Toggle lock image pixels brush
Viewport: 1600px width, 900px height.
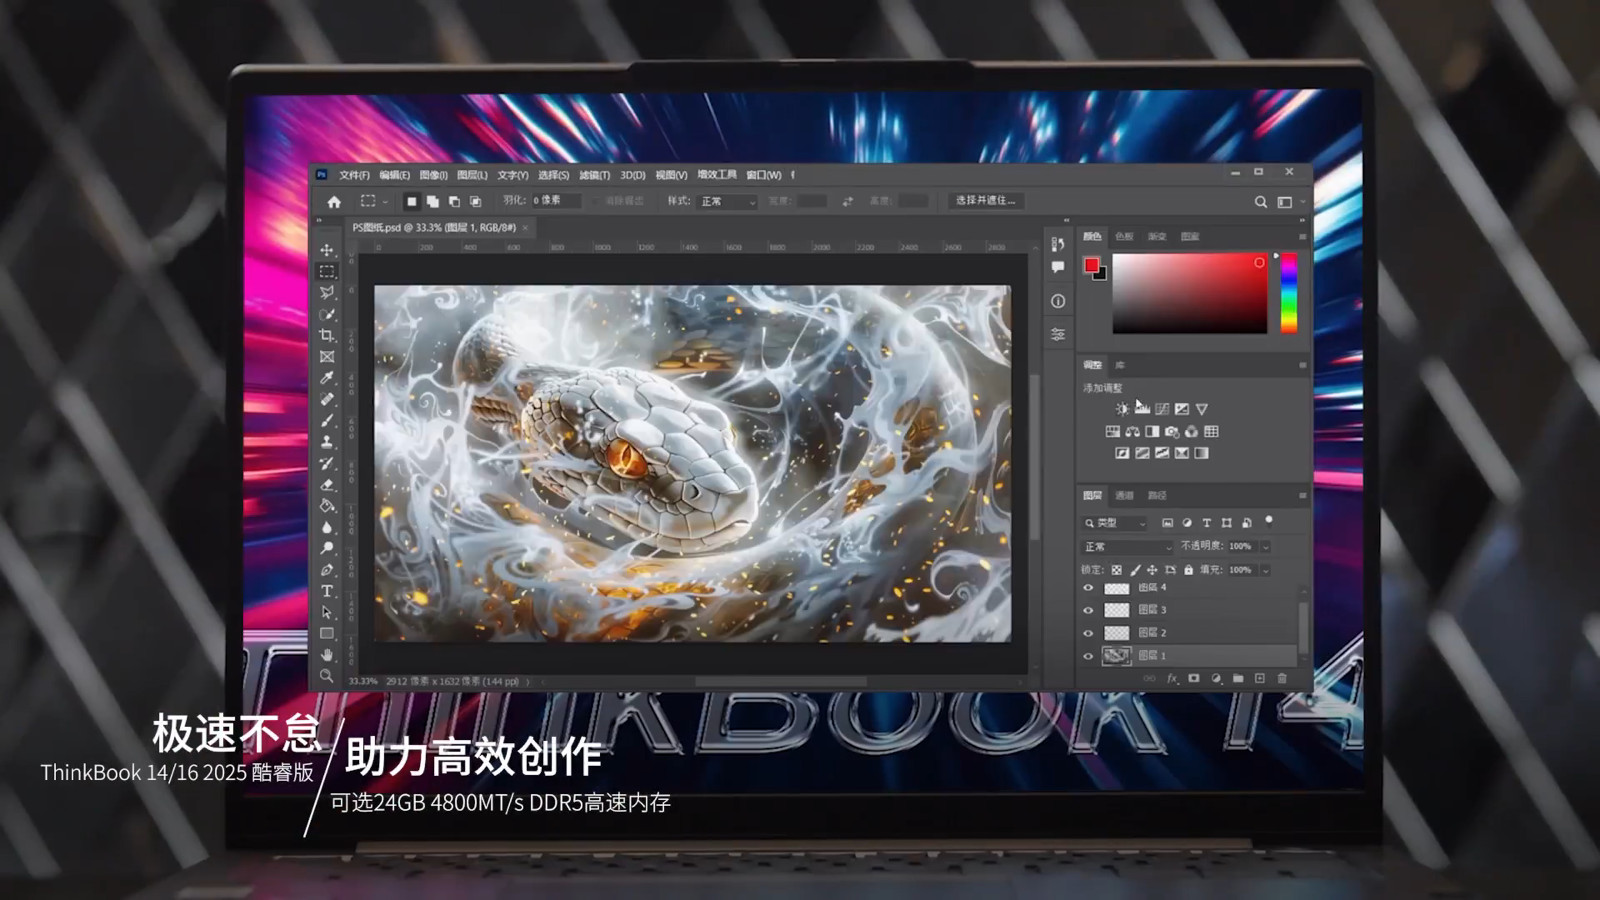pyautogui.click(x=1135, y=570)
